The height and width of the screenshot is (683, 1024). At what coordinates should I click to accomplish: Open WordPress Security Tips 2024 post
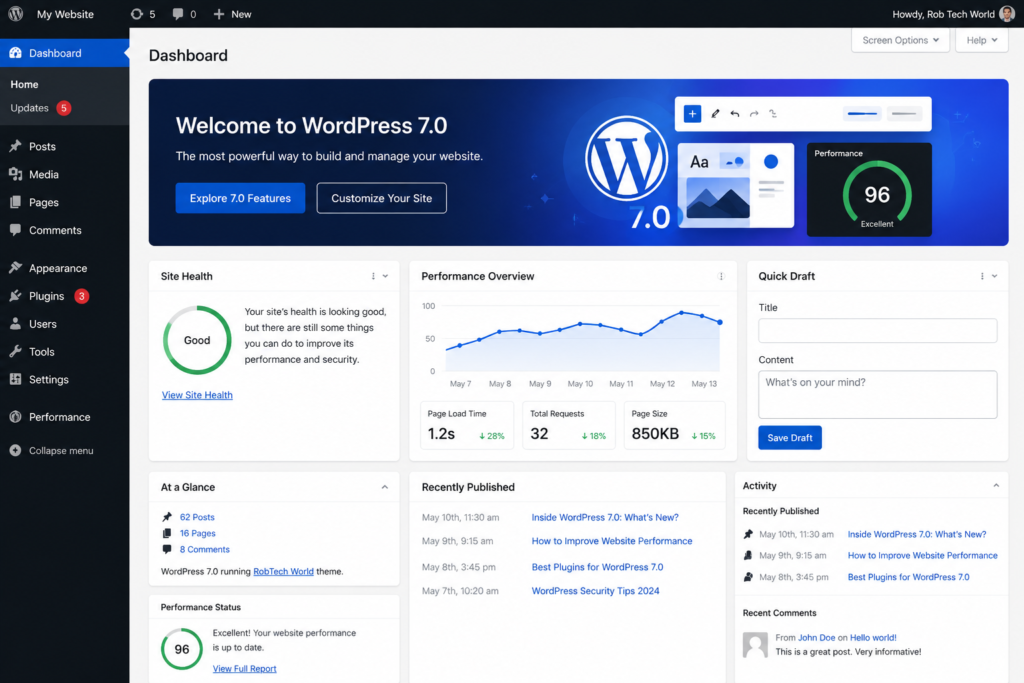(595, 591)
